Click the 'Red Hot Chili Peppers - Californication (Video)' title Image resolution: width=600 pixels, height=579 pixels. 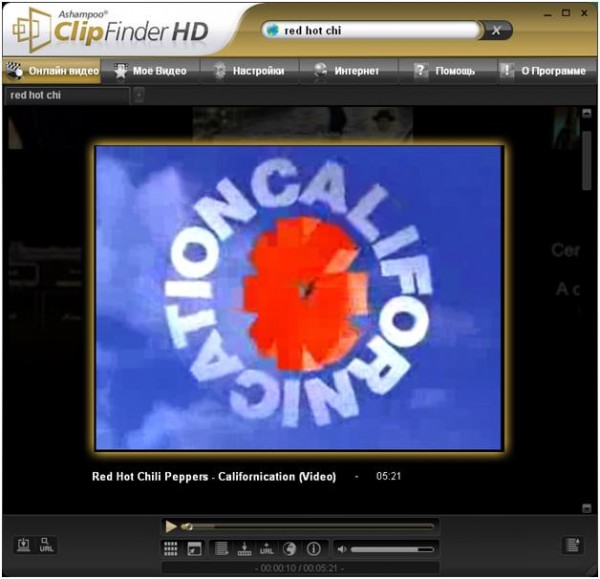click(214, 476)
